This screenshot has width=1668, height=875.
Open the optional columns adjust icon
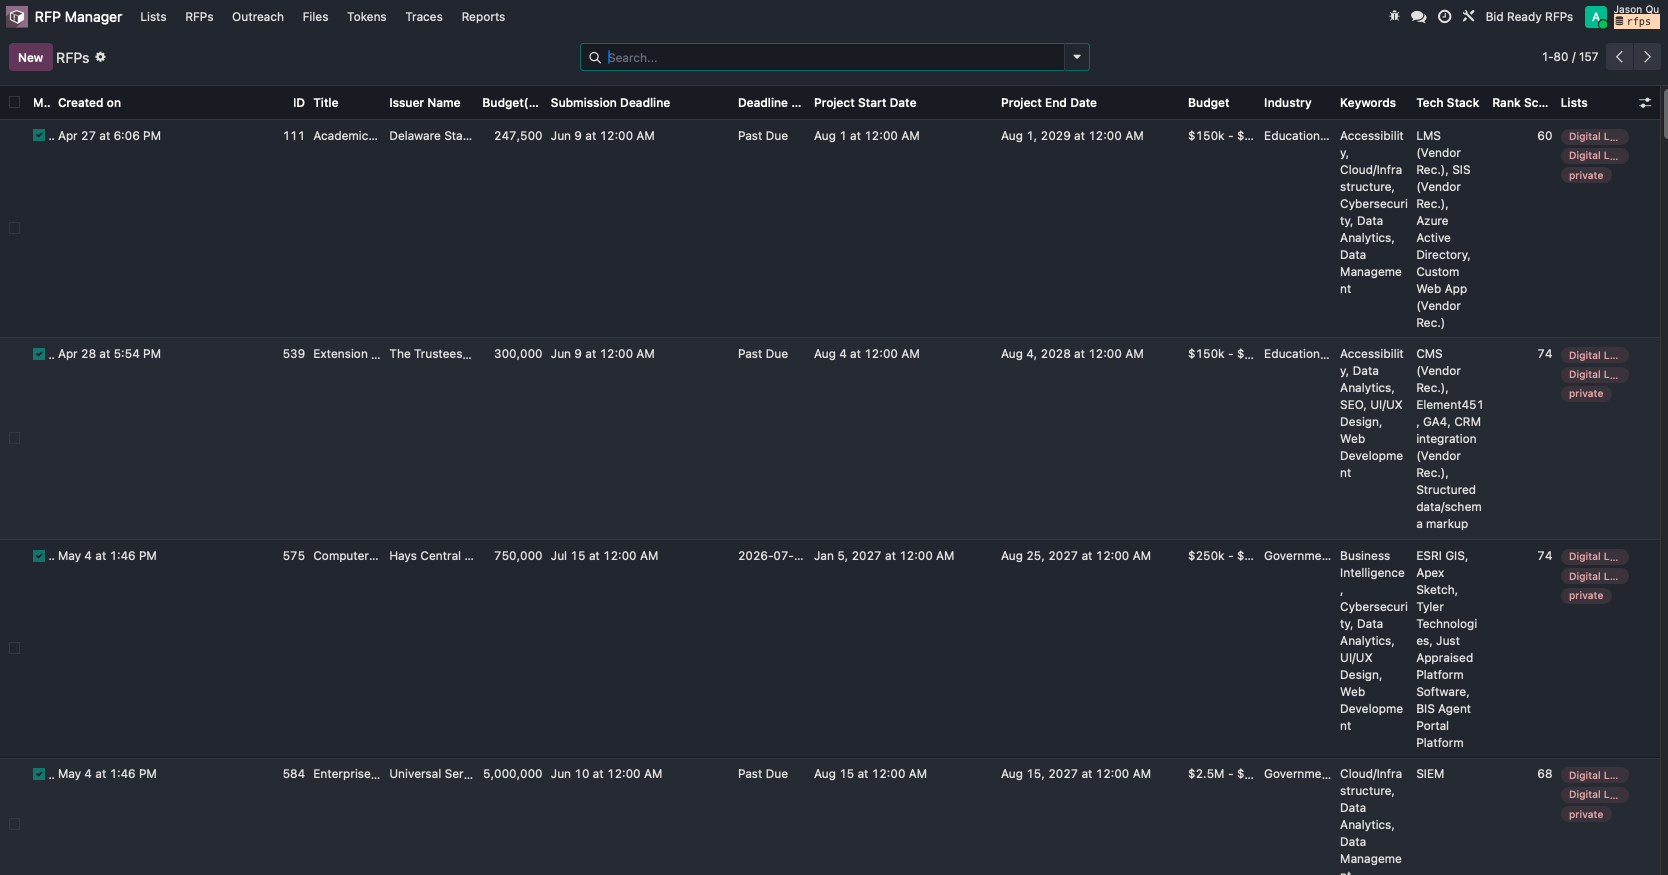click(x=1645, y=103)
